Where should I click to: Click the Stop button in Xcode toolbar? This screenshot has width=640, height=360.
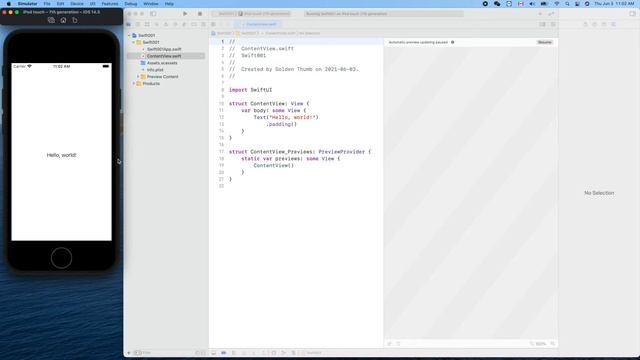(x=200, y=14)
